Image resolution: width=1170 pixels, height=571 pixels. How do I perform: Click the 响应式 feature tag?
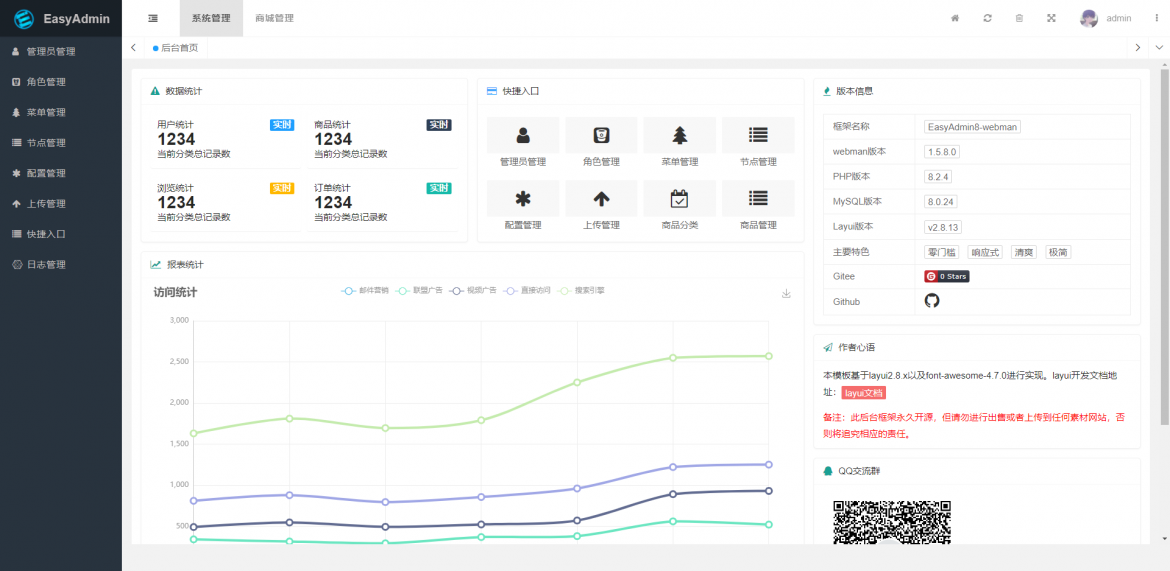pos(985,252)
